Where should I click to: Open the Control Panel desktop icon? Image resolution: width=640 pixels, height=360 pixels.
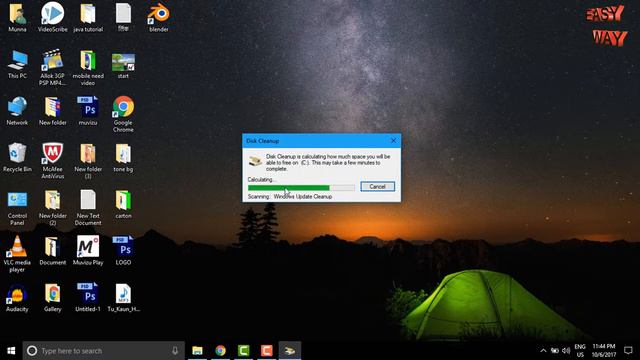click(x=17, y=208)
